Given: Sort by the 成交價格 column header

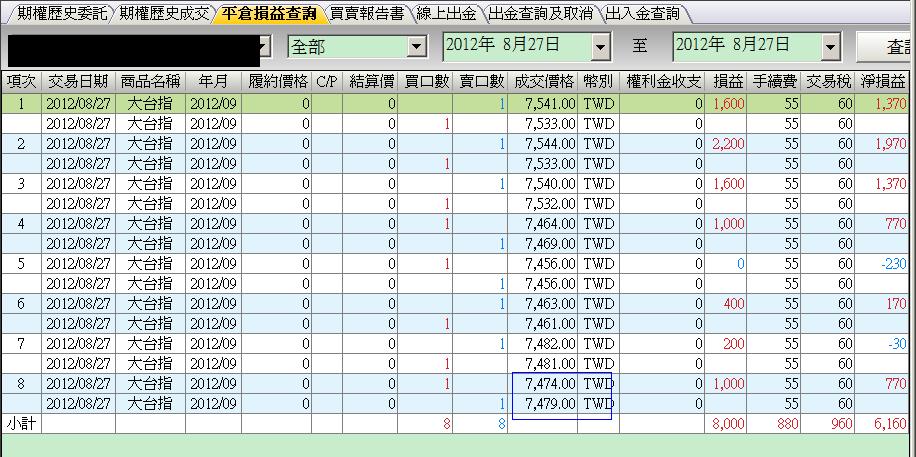Looking at the screenshot, I should pos(543,82).
